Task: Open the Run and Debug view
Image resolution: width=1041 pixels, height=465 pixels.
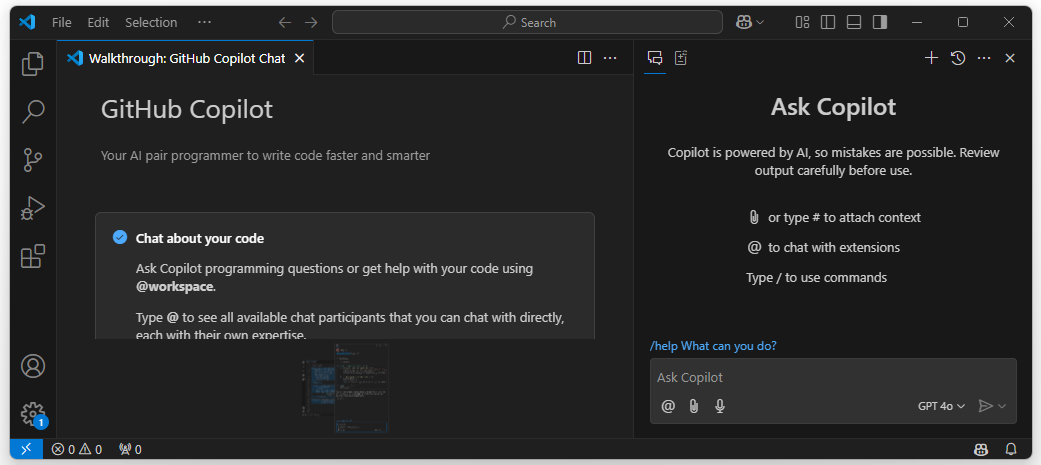Action: (33, 208)
